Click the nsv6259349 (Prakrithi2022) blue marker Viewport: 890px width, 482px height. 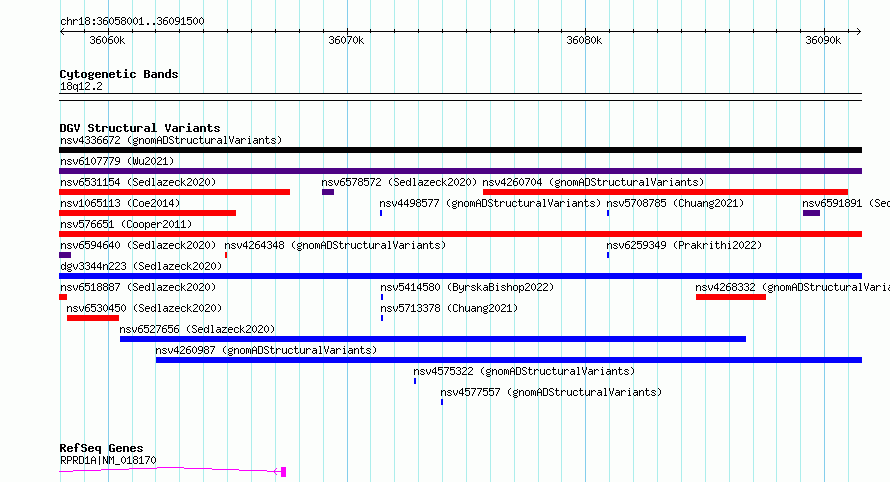pos(608,255)
